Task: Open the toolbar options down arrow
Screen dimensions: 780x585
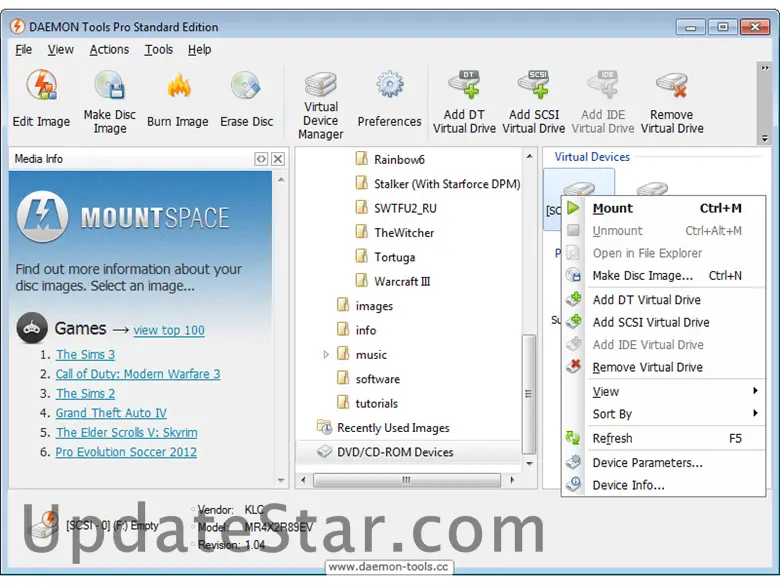Action: coord(765,139)
